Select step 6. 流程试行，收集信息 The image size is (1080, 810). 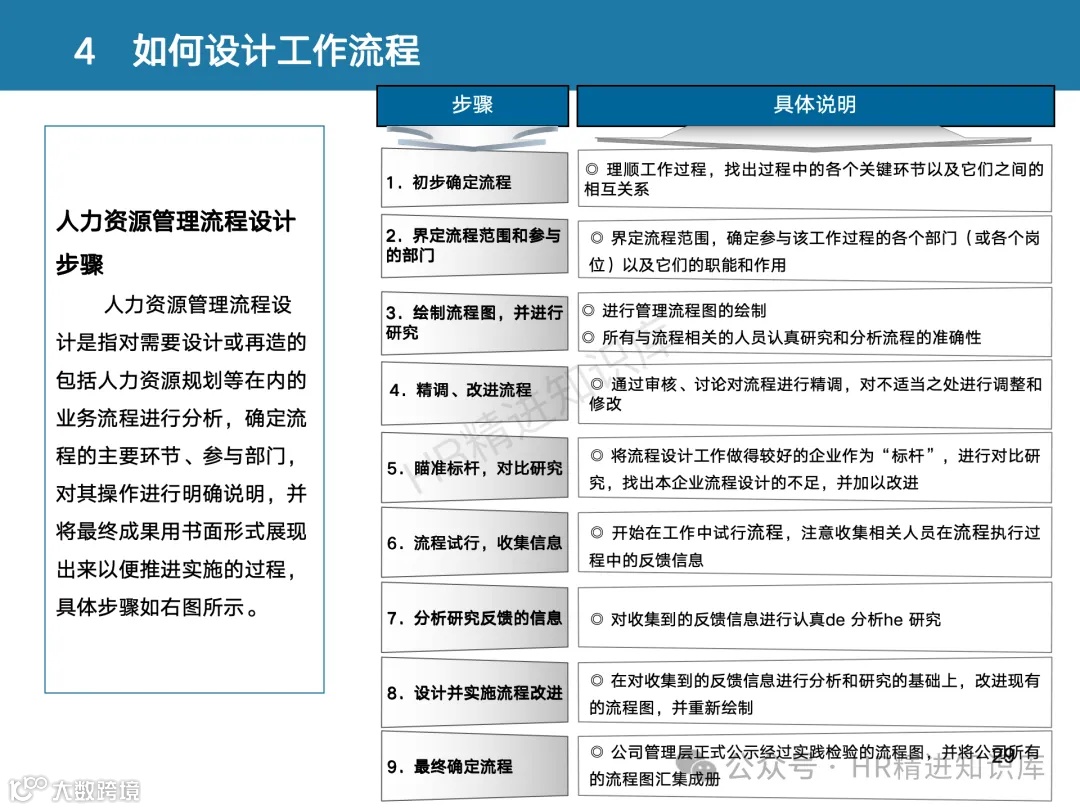471,541
